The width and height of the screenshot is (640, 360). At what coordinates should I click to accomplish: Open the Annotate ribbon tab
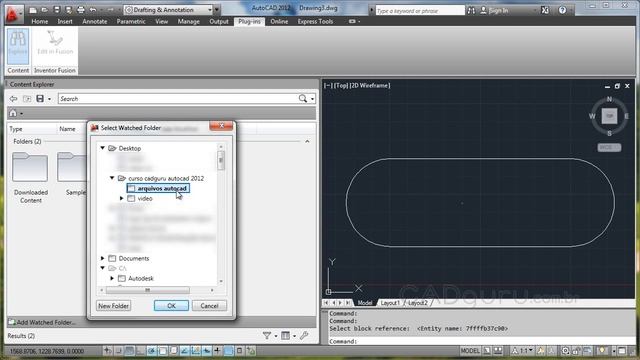click(x=95, y=22)
